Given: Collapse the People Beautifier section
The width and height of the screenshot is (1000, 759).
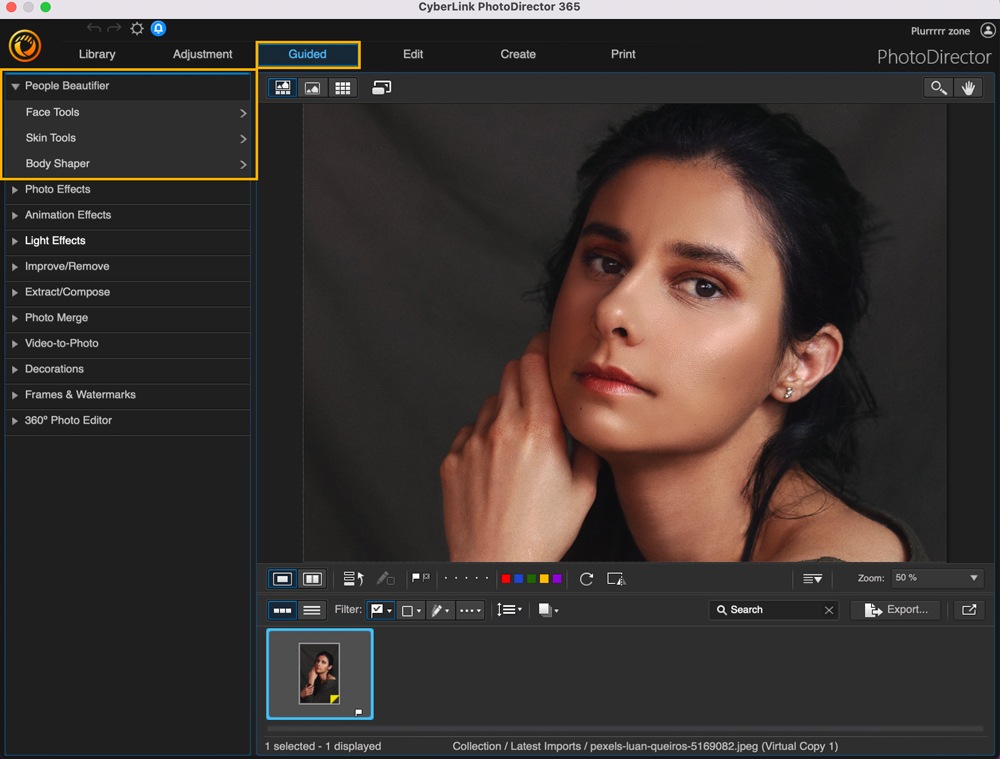Looking at the screenshot, I should [128, 86].
